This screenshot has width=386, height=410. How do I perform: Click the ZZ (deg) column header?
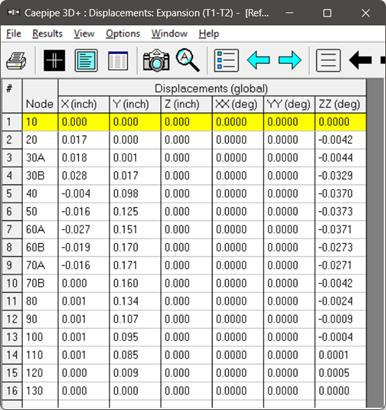(340, 104)
